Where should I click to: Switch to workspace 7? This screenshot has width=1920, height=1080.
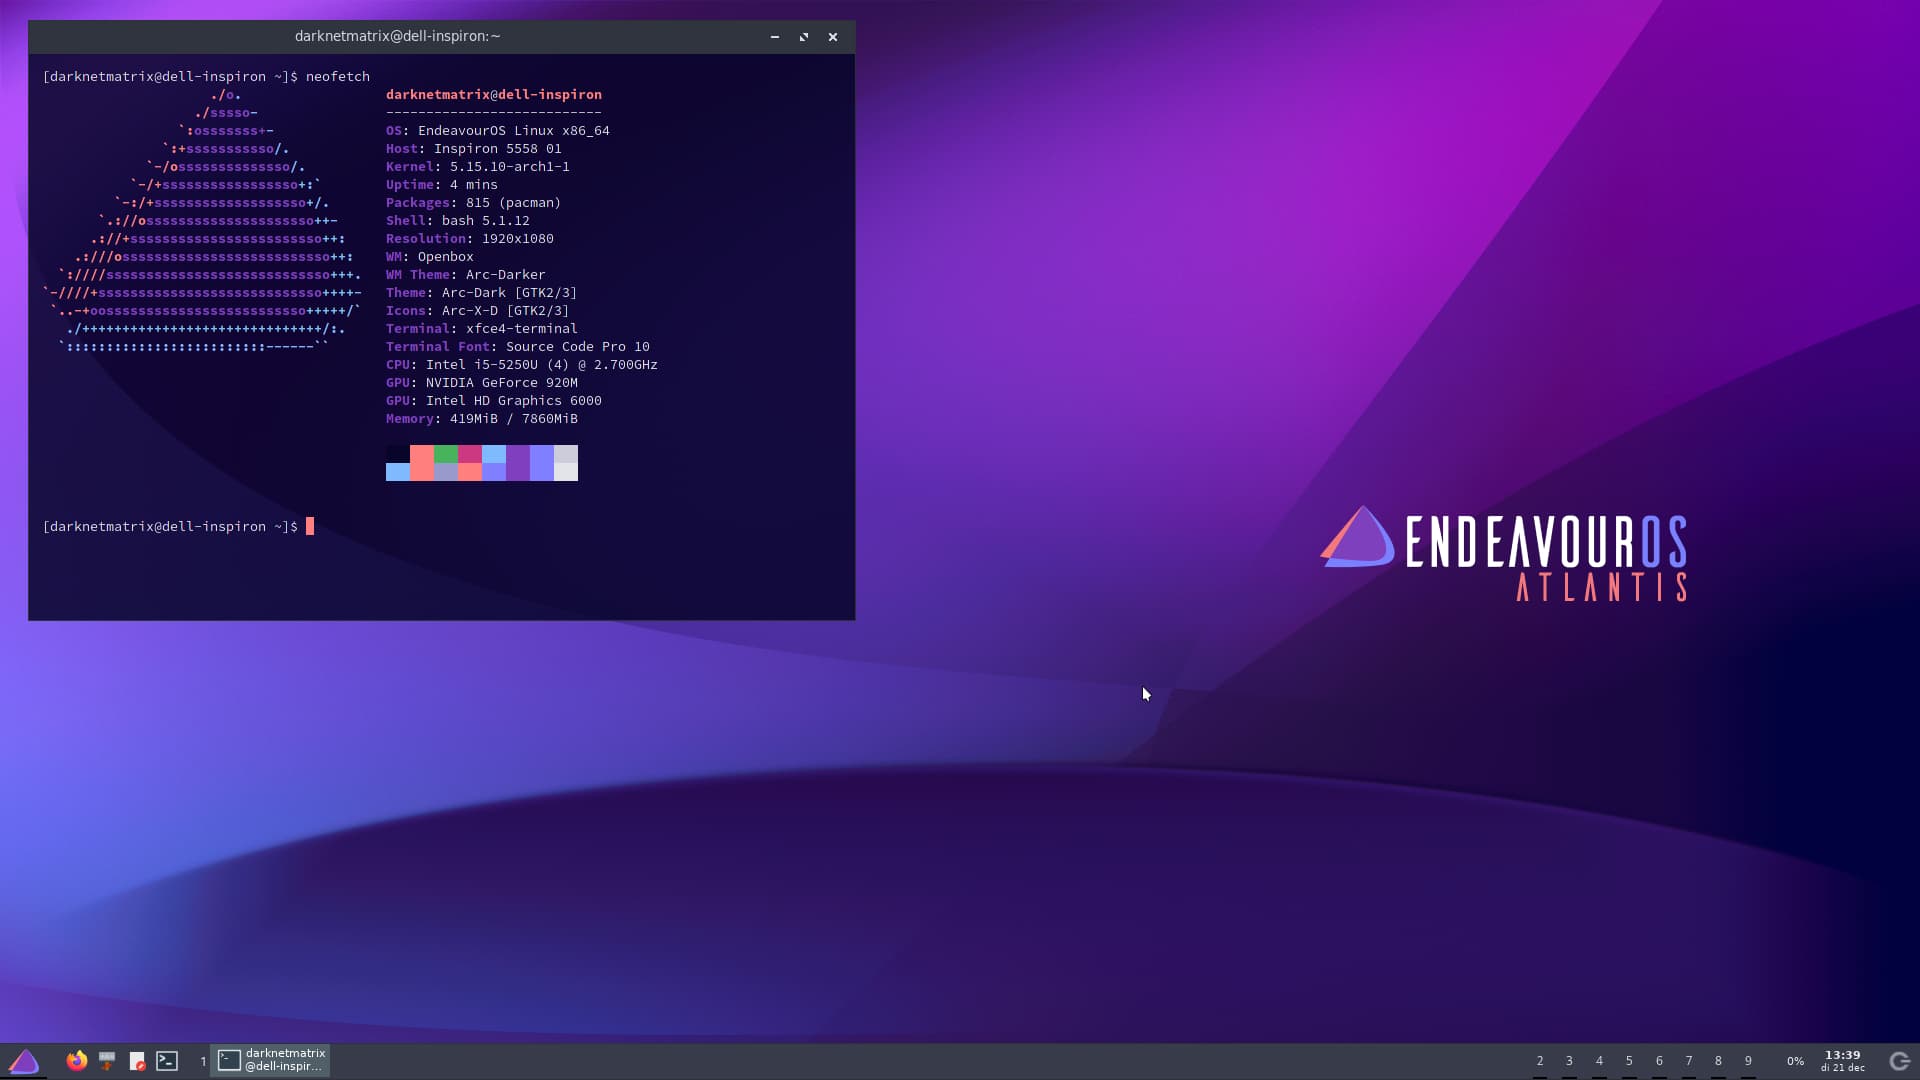tap(1688, 1061)
